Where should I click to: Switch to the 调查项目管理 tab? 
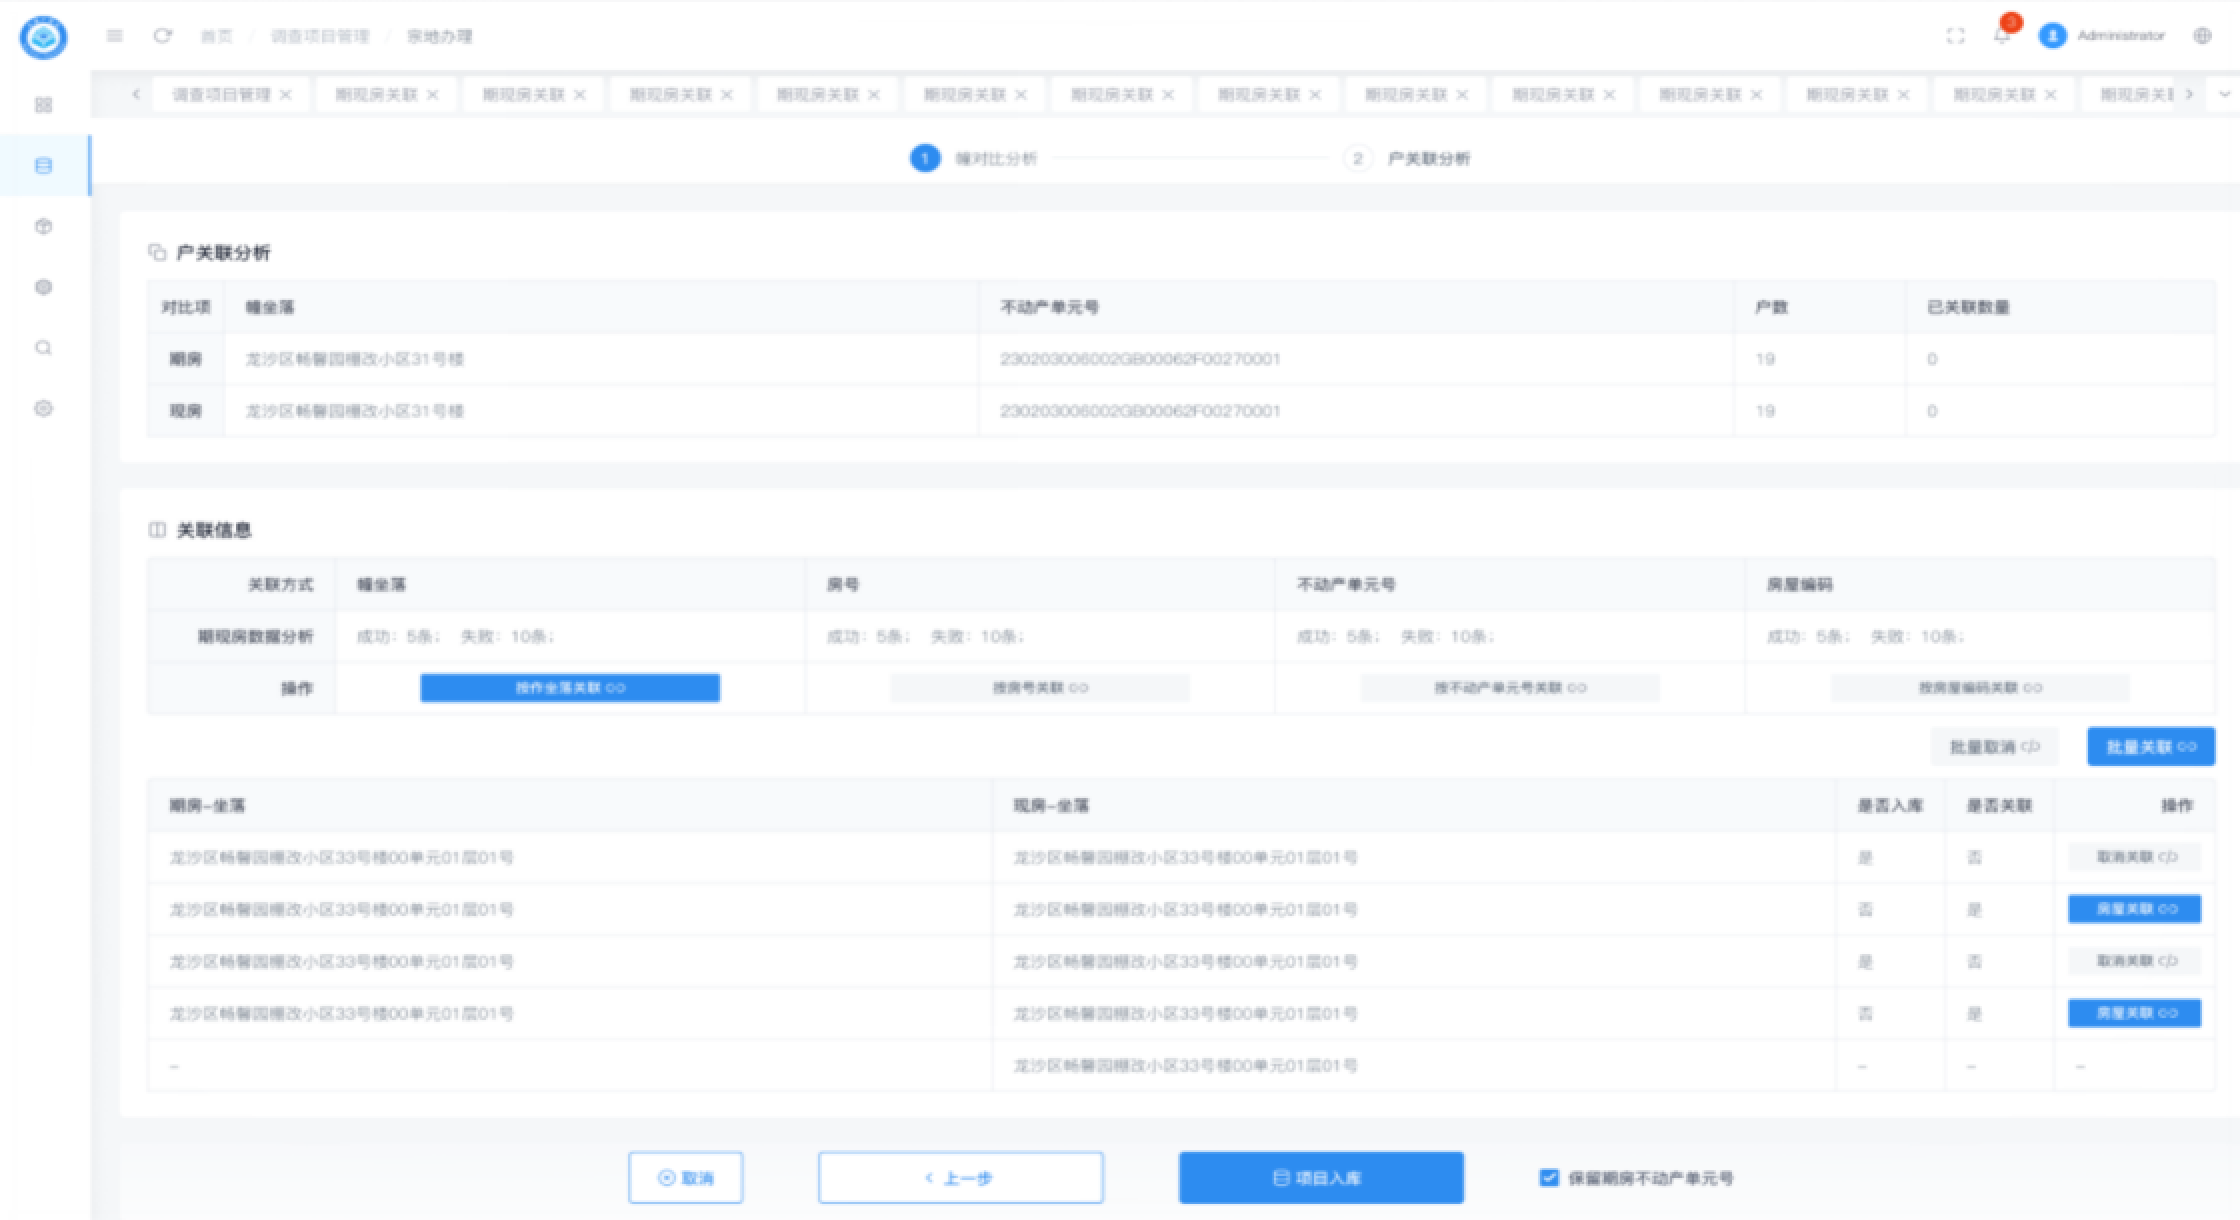pos(221,94)
